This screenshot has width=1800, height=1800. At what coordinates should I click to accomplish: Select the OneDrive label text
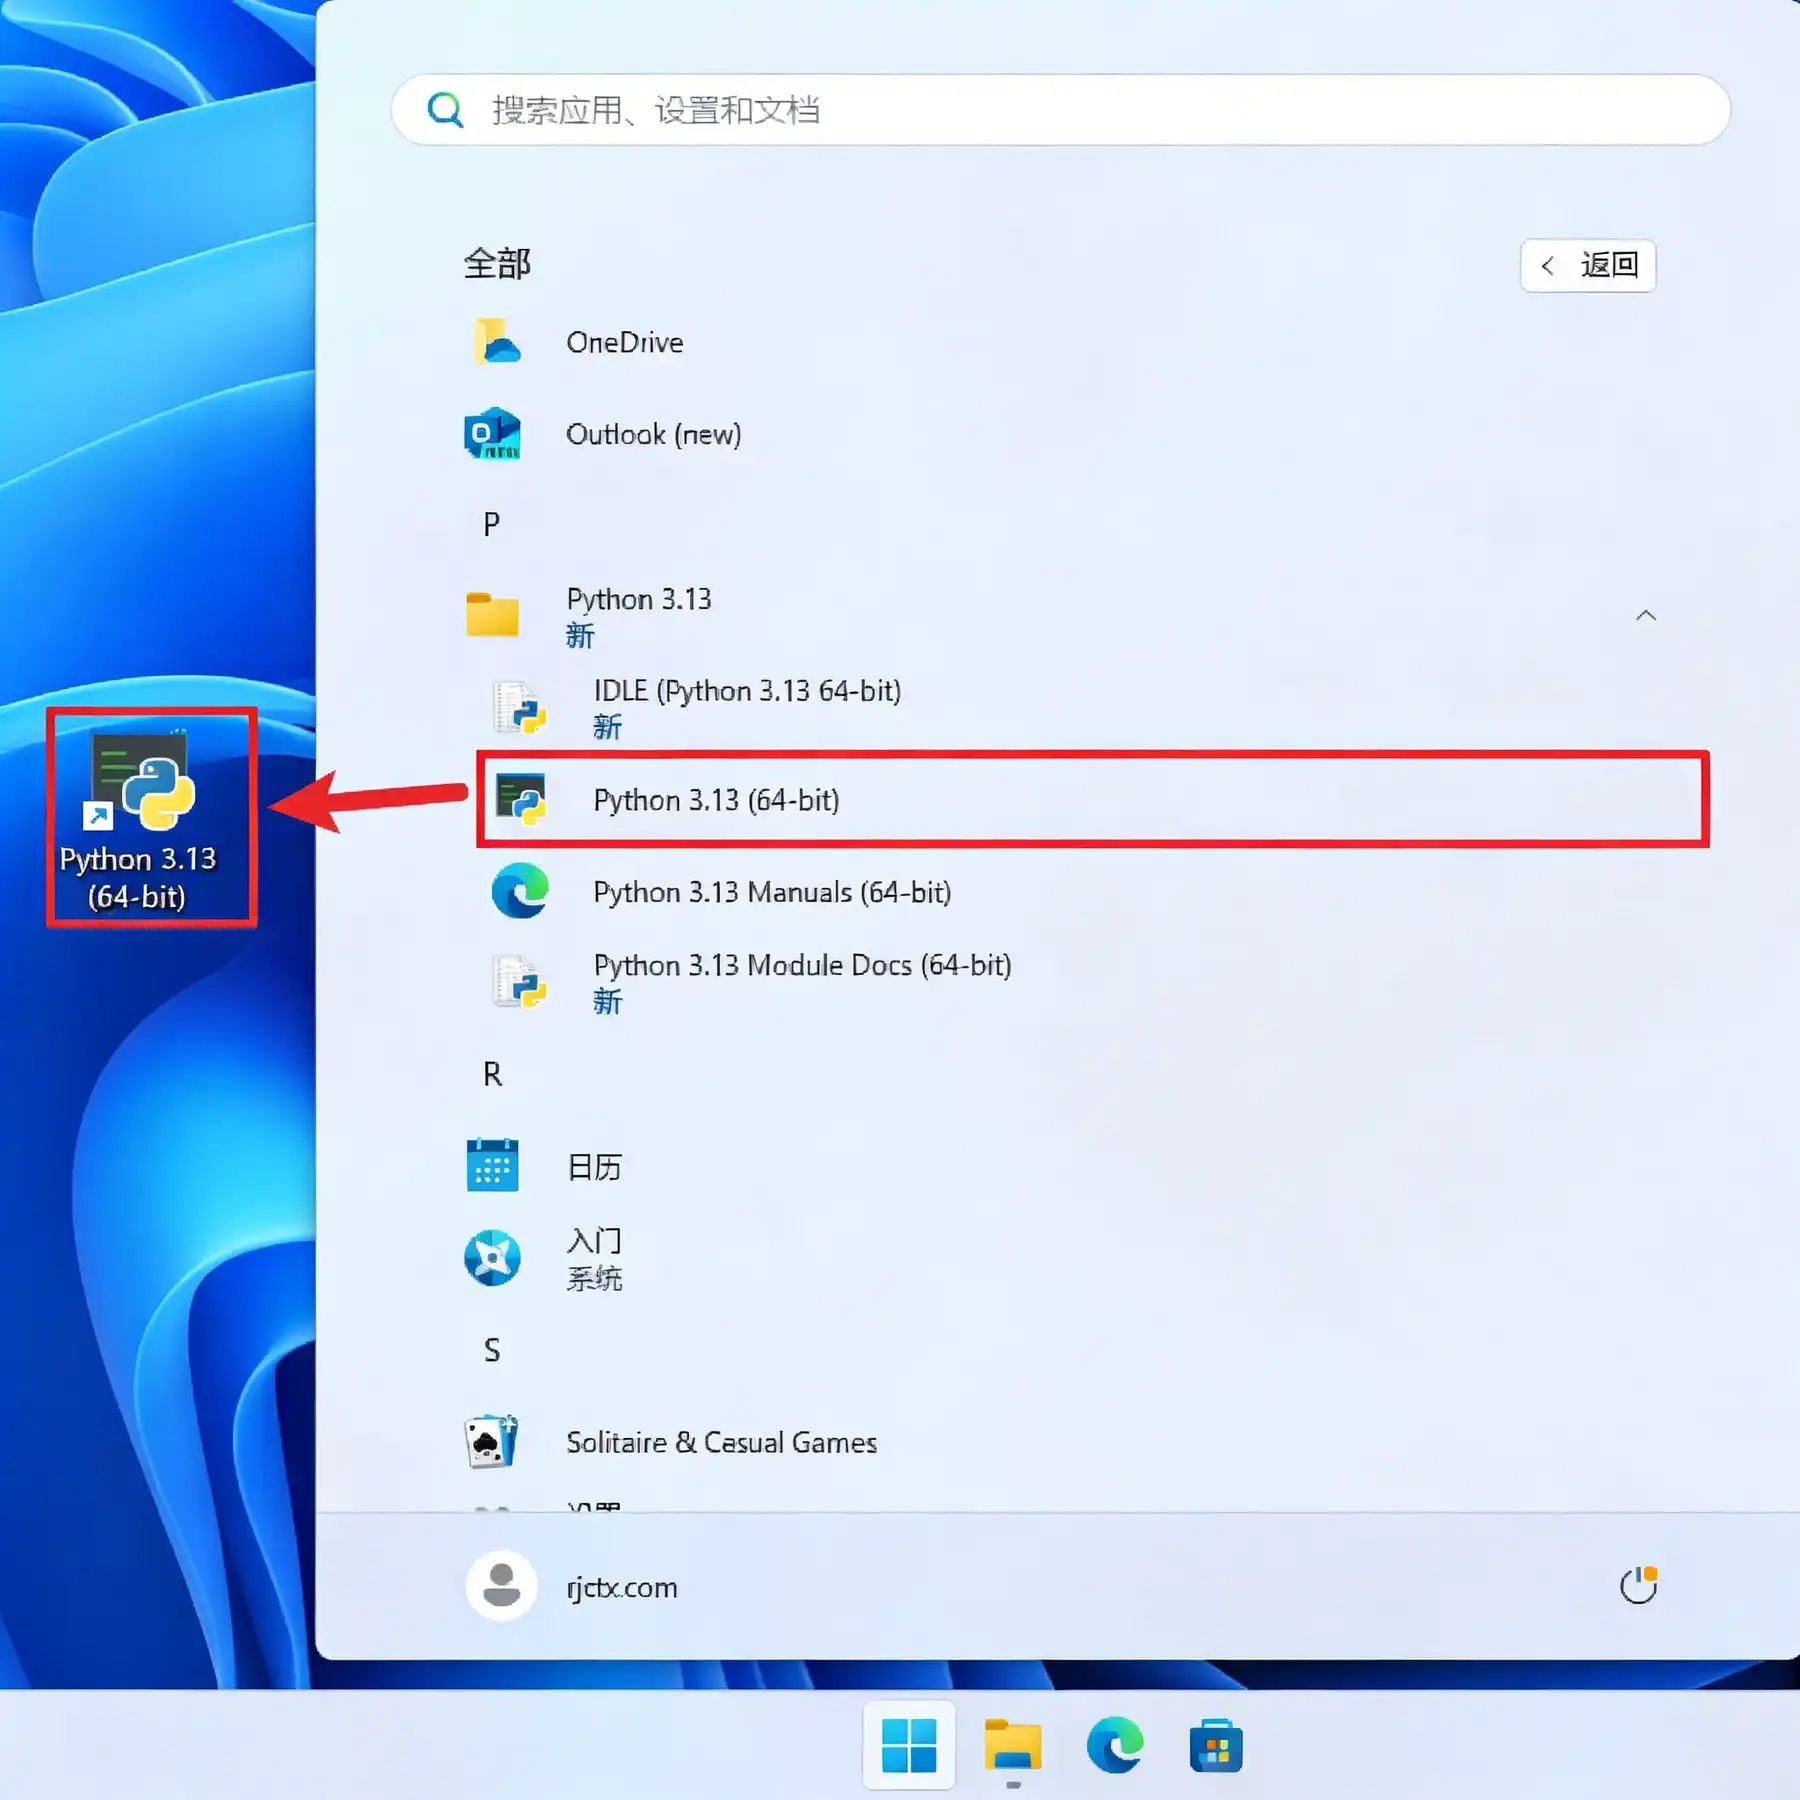(625, 342)
